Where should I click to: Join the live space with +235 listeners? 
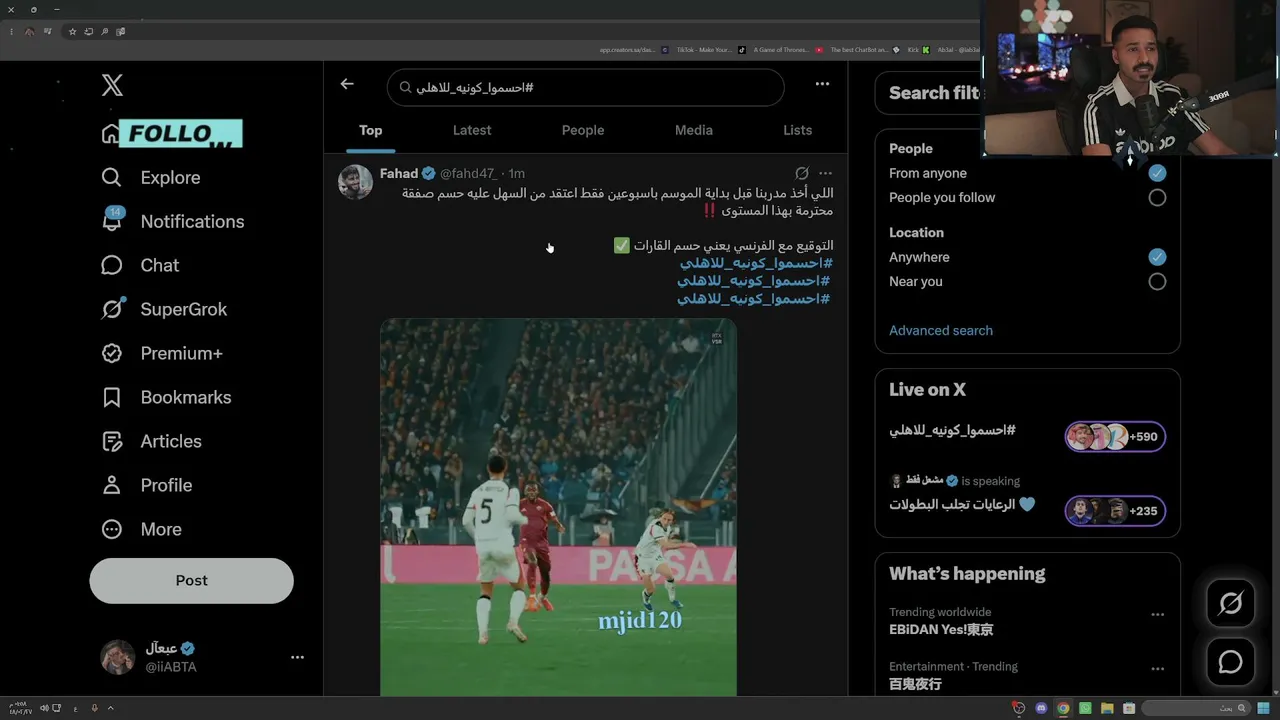click(x=1115, y=511)
